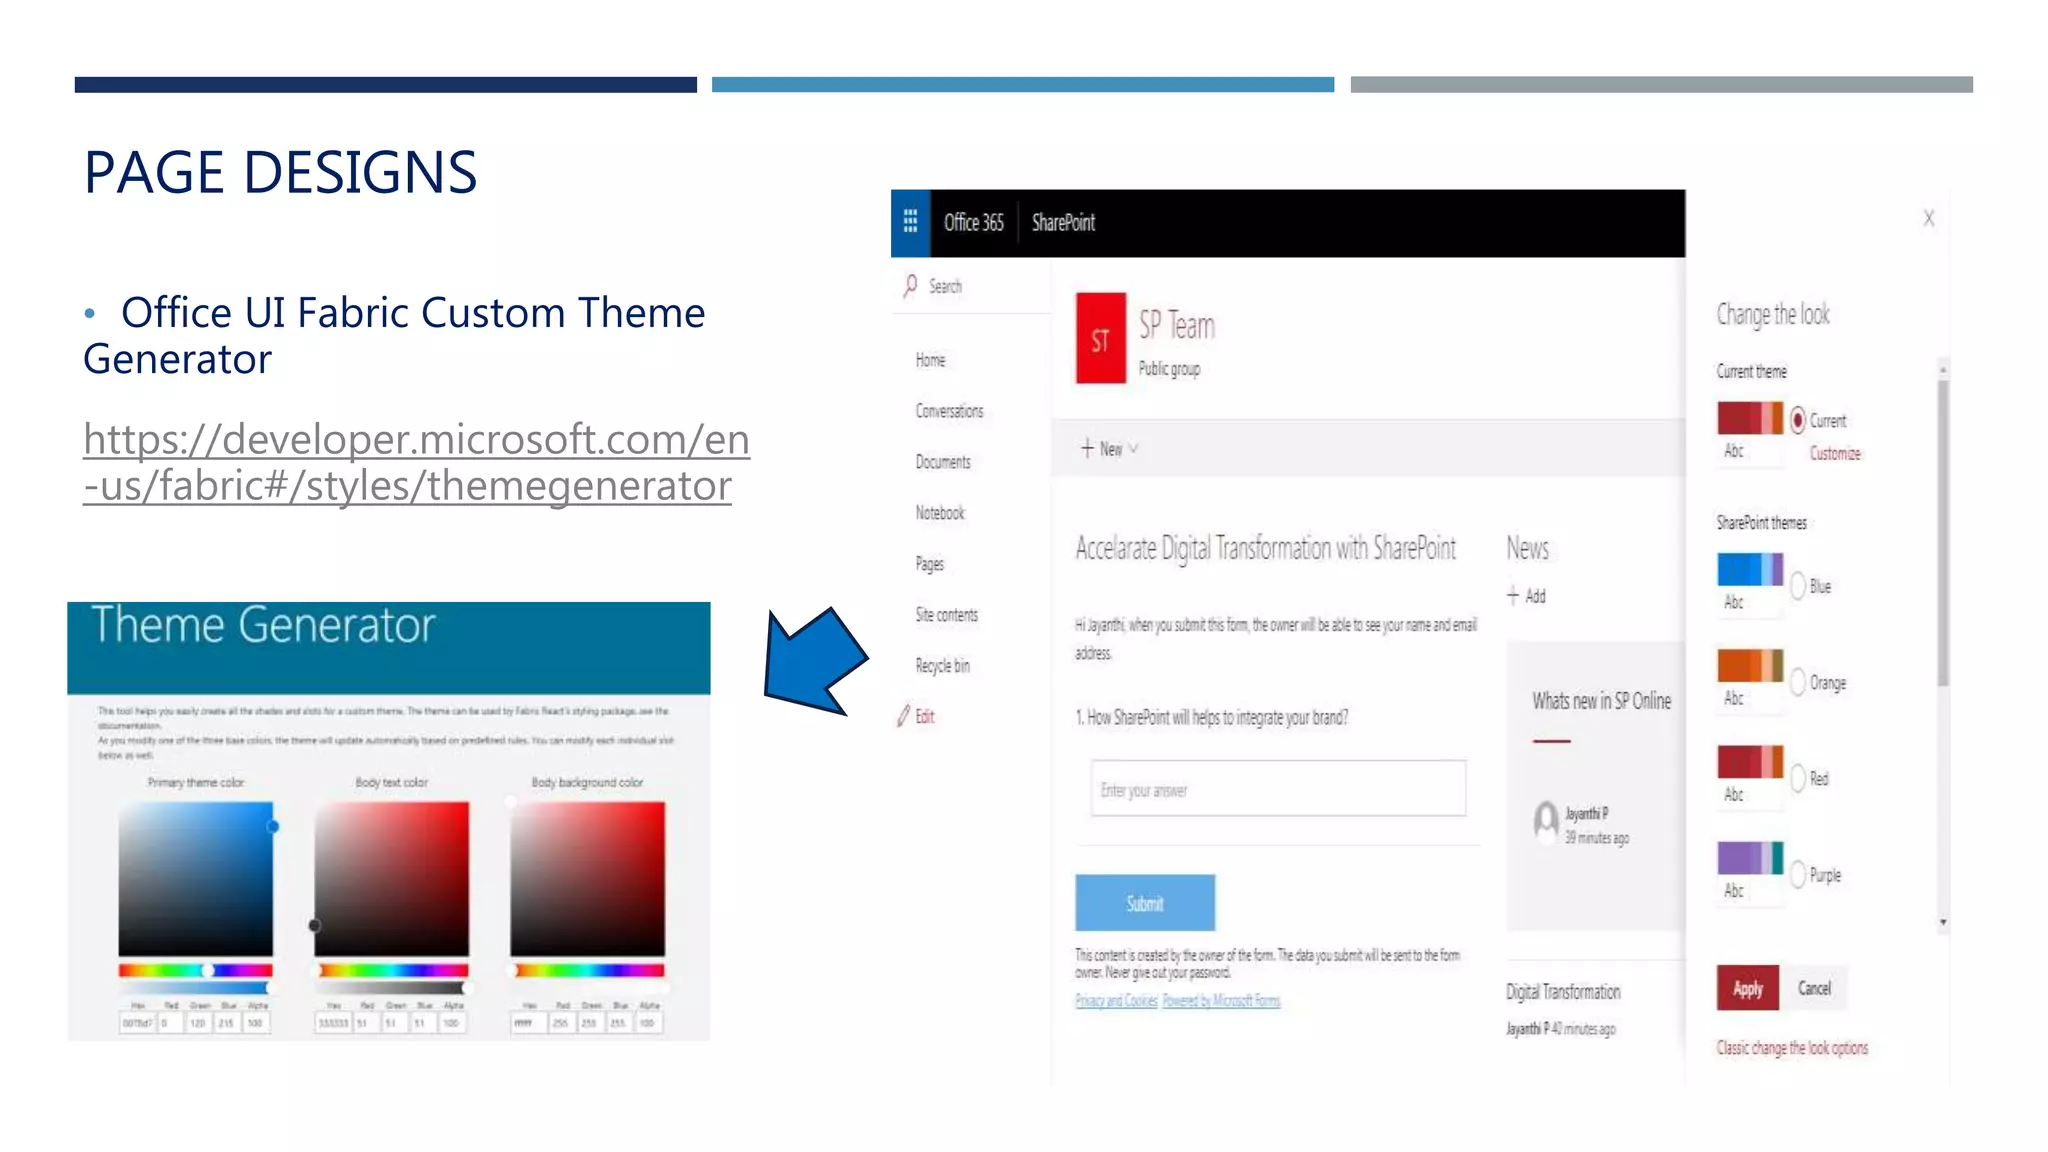This screenshot has height=1152, width=2048.
Task: Open Home in the site navigation
Action: [x=930, y=360]
